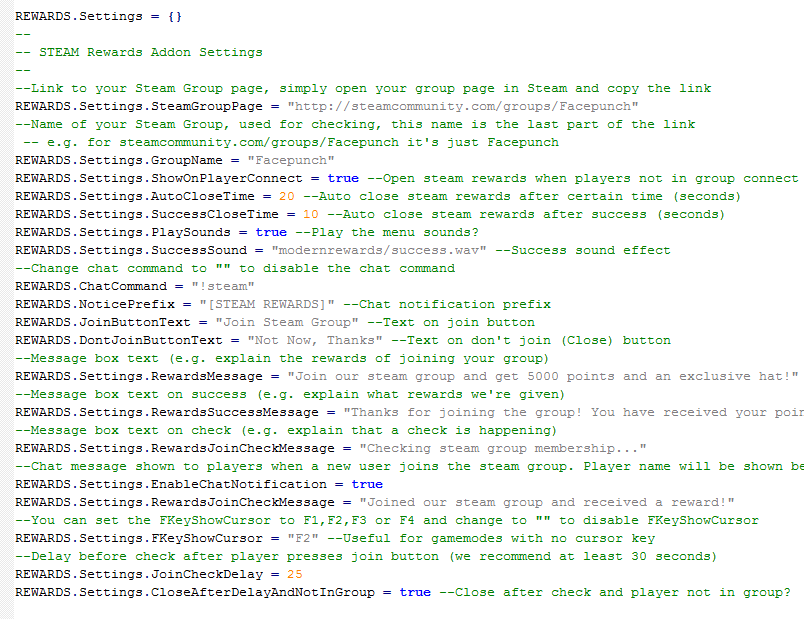Click the SteamGroupPage URL string value
Image resolution: width=804 pixels, height=619 pixels.
(463, 107)
